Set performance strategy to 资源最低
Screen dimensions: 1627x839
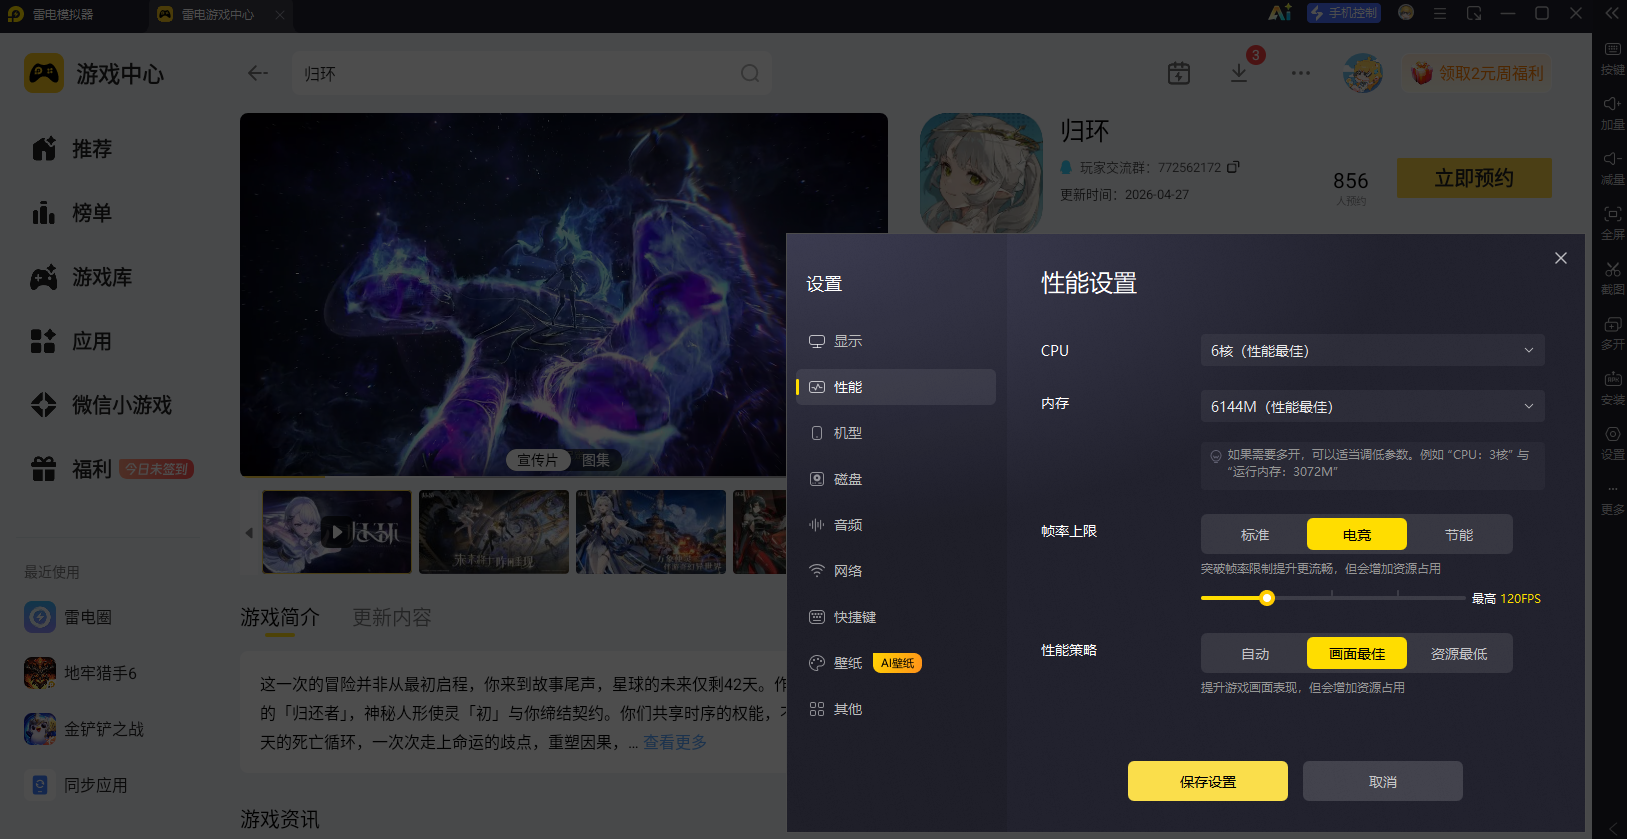[x=1459, y=654]
